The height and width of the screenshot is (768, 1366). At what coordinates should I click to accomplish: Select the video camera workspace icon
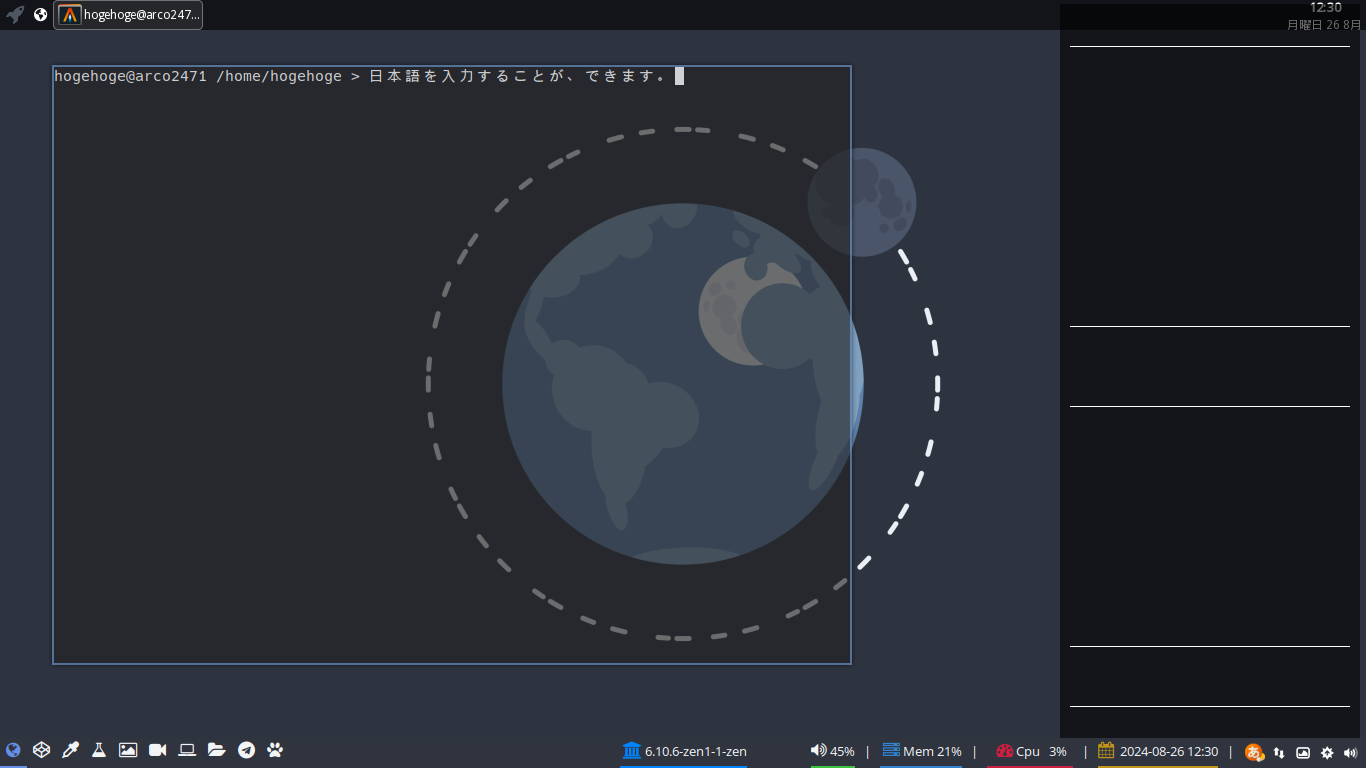(x=157, y=750)
